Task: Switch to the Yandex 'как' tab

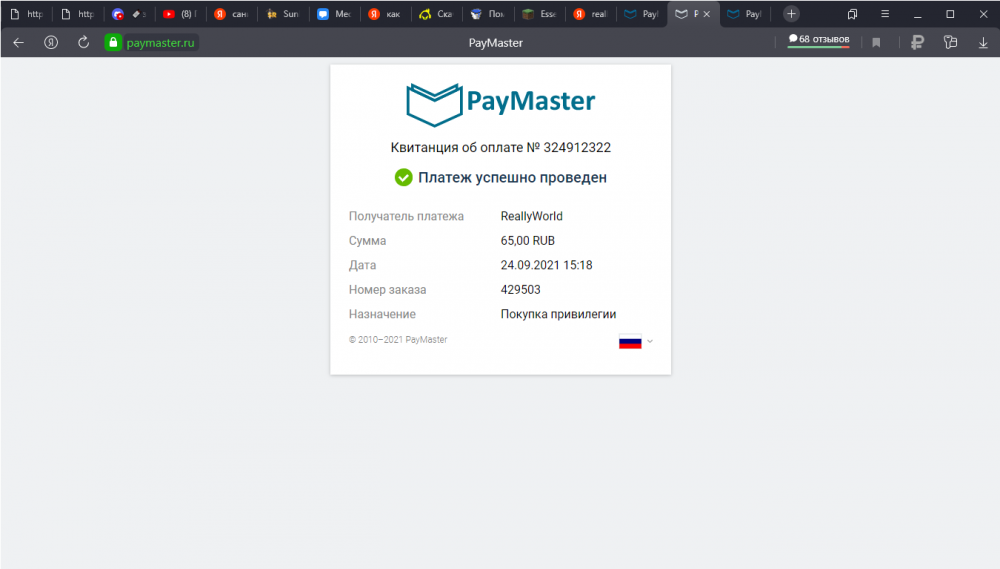Action: point(386,14)
